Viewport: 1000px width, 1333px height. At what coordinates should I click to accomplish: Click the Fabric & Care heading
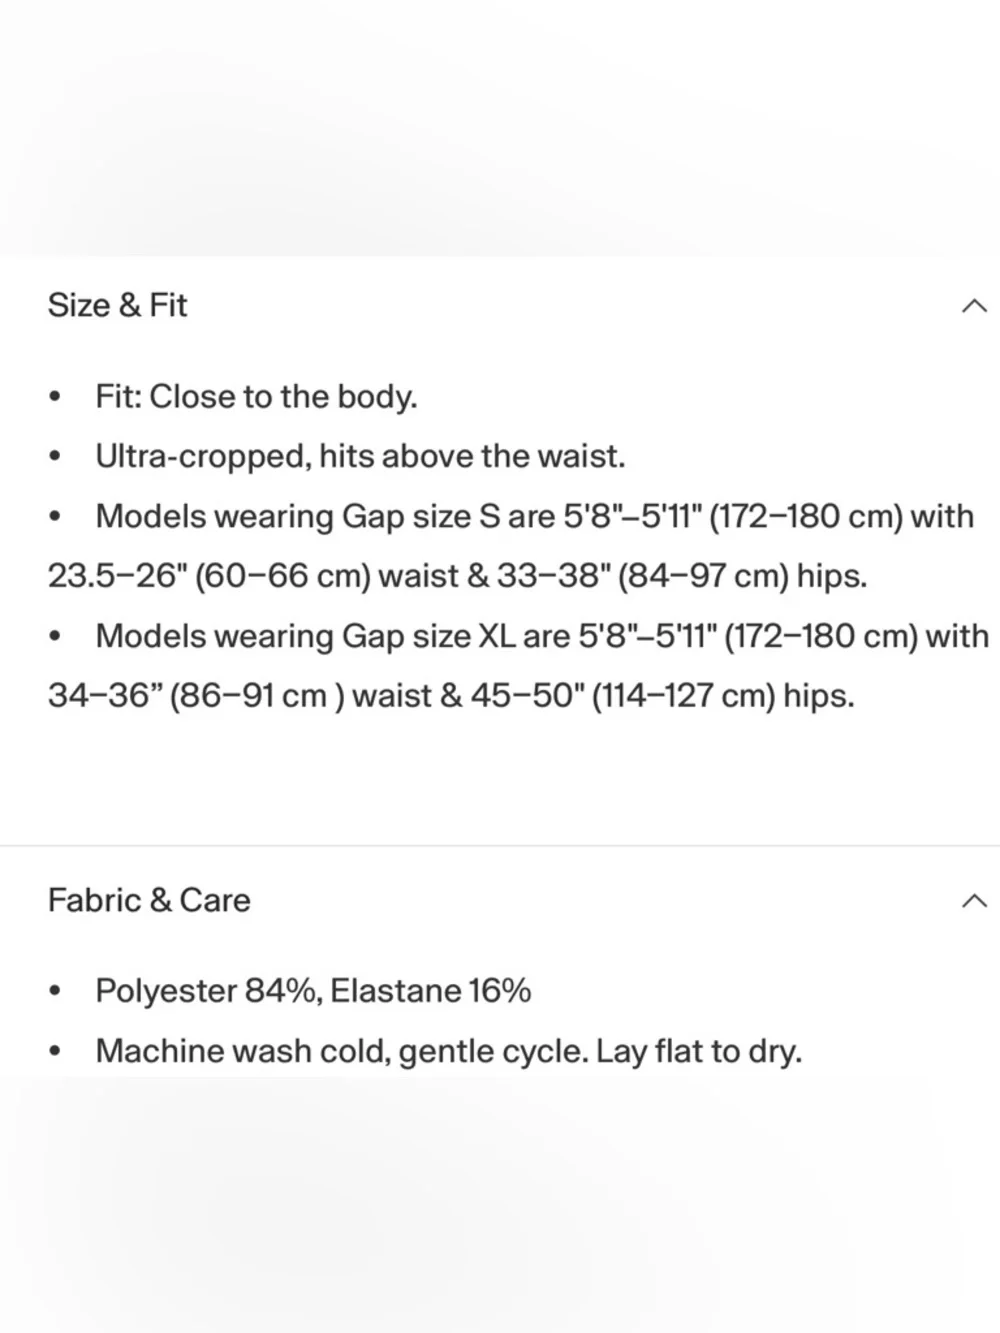[149, 900]
